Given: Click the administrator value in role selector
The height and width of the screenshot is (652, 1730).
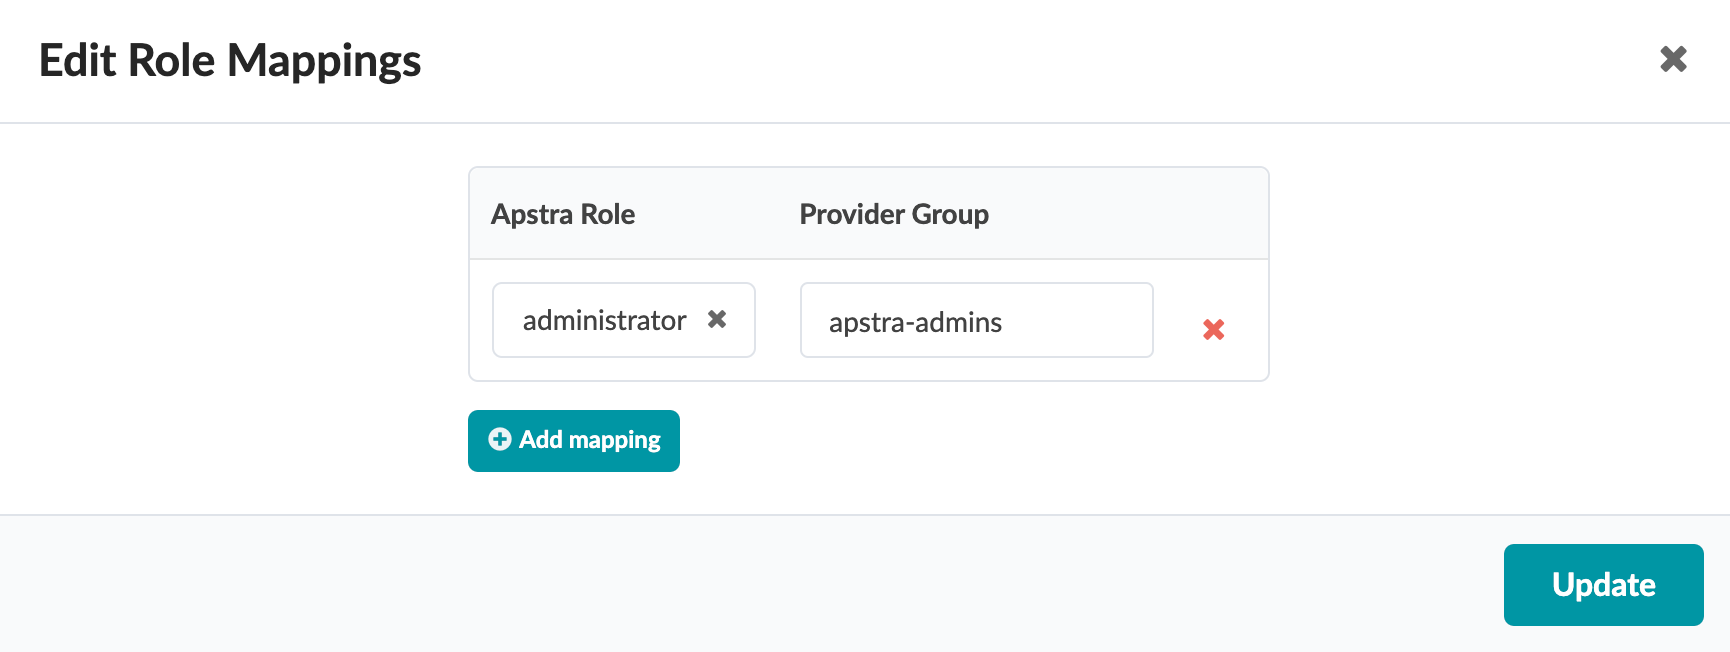Looking at the screenshot, I should click(604, 320).
